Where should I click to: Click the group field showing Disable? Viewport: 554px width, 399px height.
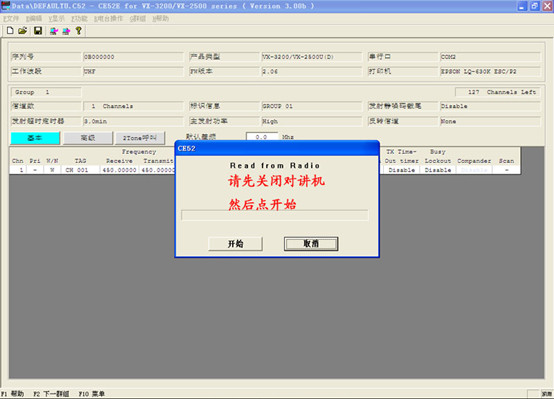(x=490, y=106)
